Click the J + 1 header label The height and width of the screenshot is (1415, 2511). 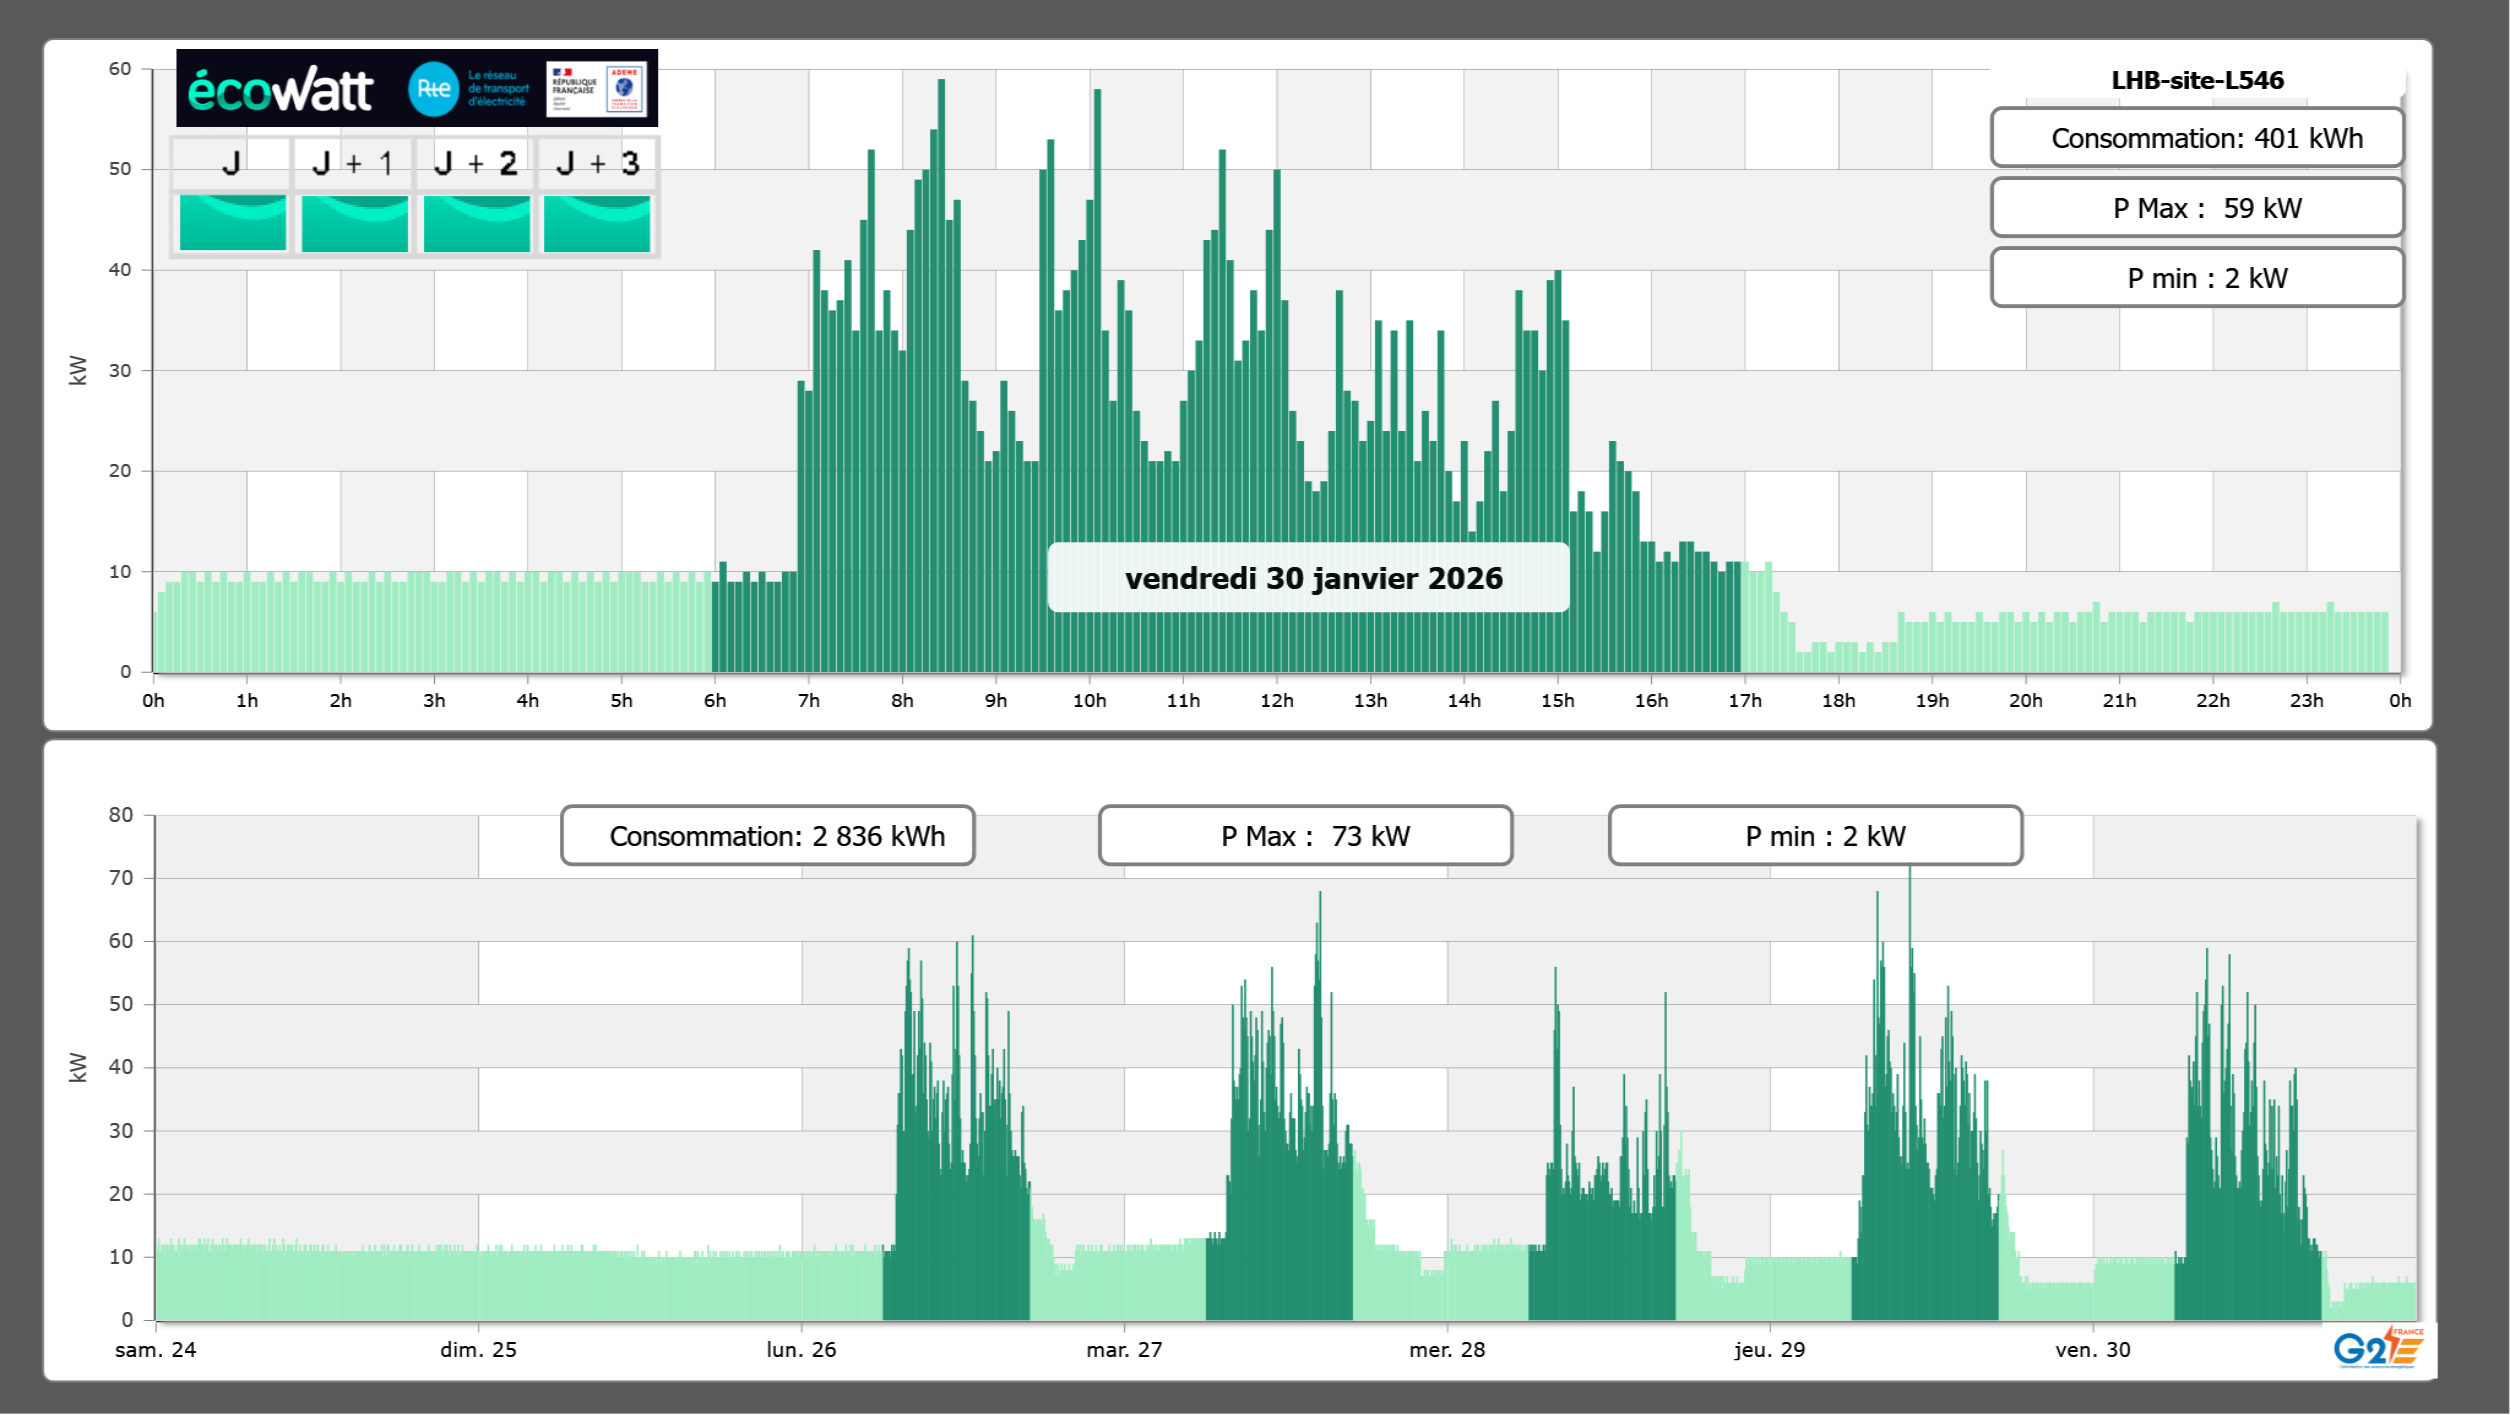coord(352,163)
